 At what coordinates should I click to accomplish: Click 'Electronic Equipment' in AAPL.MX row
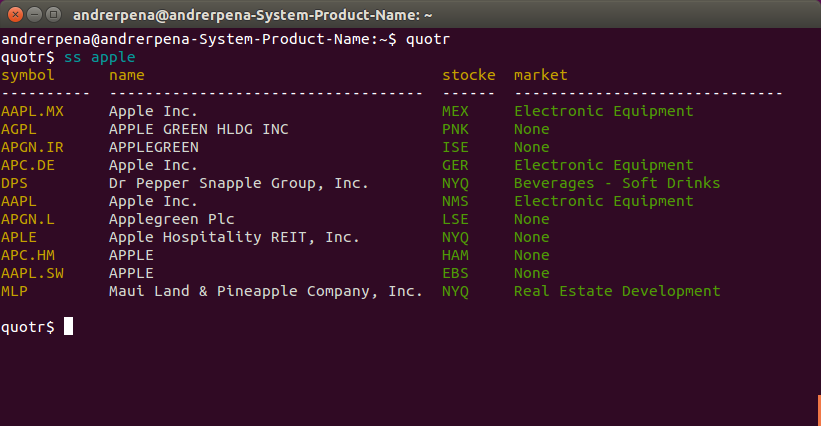click(x=603, y=111)
